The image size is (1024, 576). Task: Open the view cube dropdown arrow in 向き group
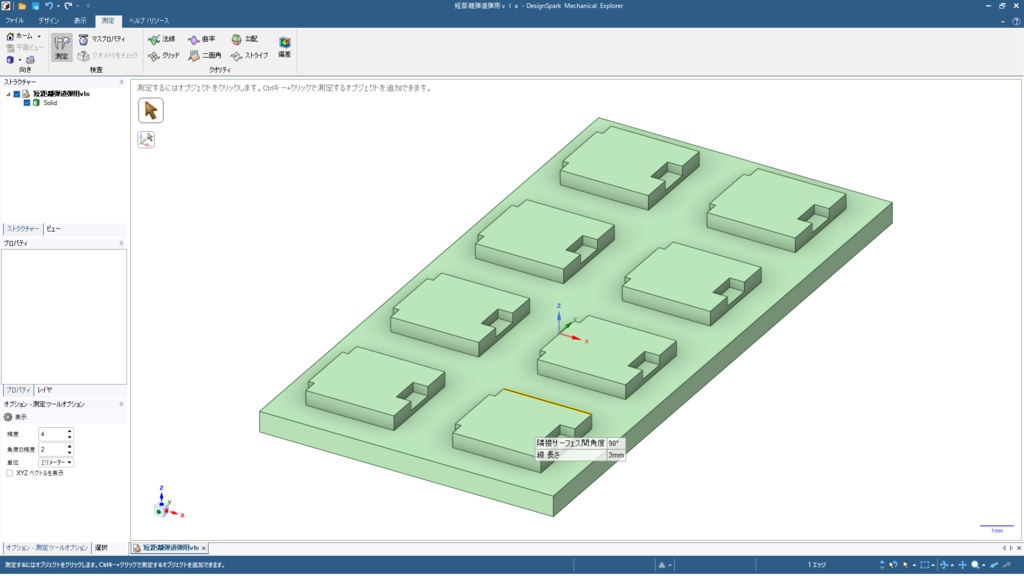(20, 60)
